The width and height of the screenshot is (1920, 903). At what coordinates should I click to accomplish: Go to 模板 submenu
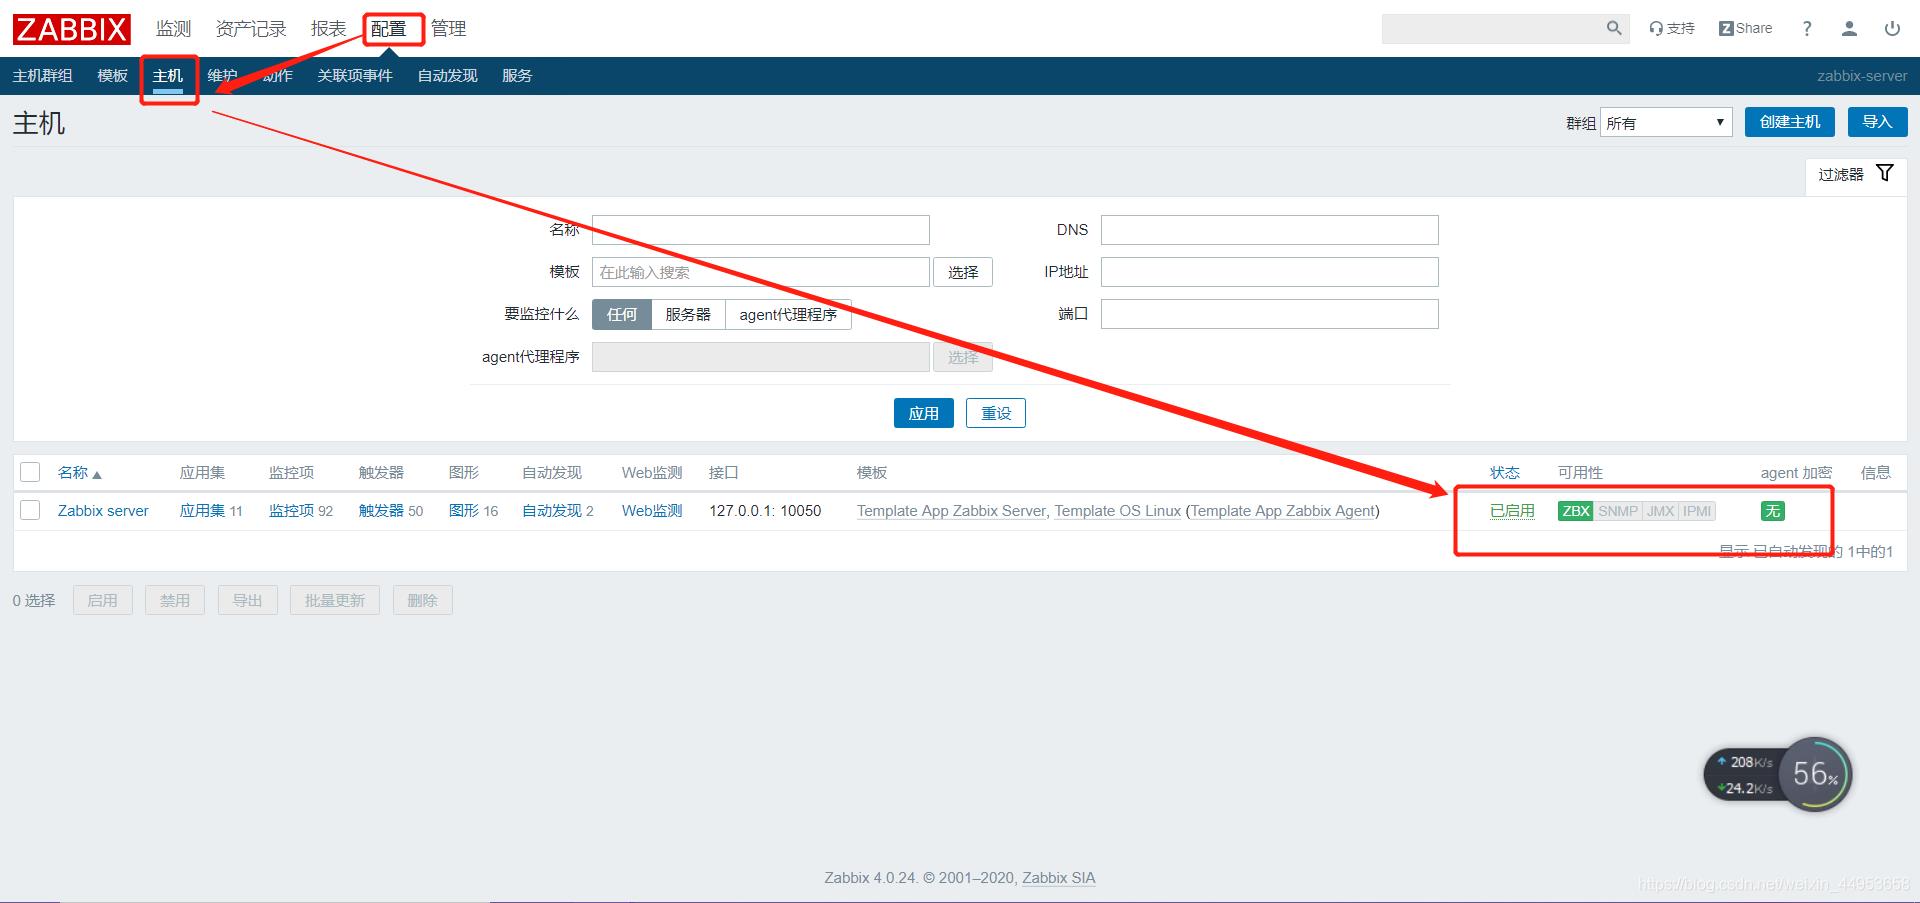(x=113, y=76)
